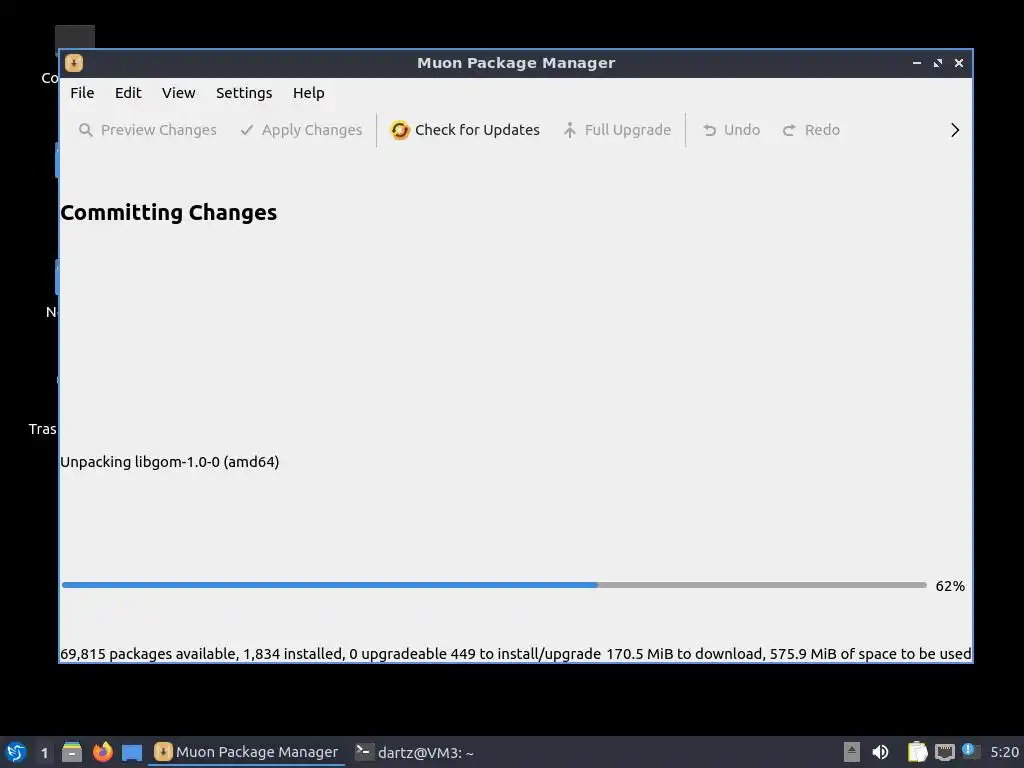Screen dimensions: 1024x768
Task: Click the installation progress bar
Action: click(494, 585)
